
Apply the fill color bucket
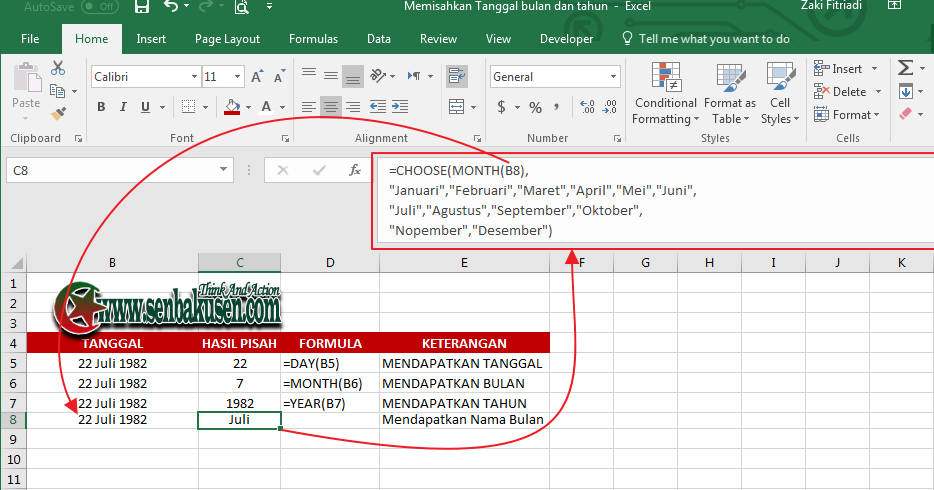point(232,107)
